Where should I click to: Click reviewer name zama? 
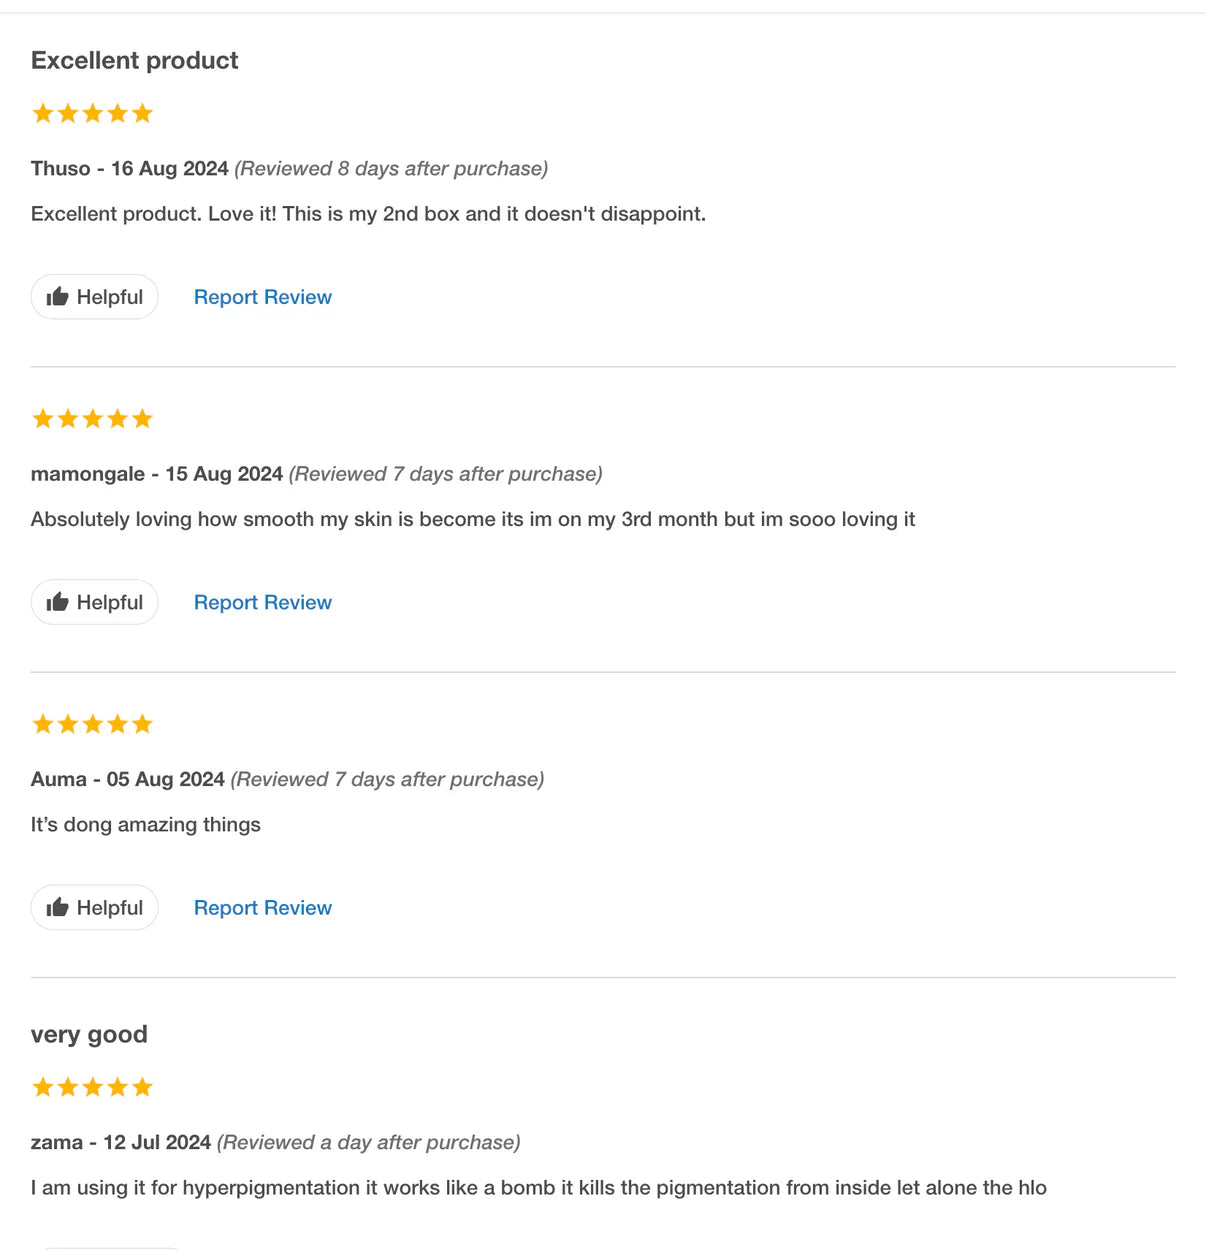tap(56, 1142)
